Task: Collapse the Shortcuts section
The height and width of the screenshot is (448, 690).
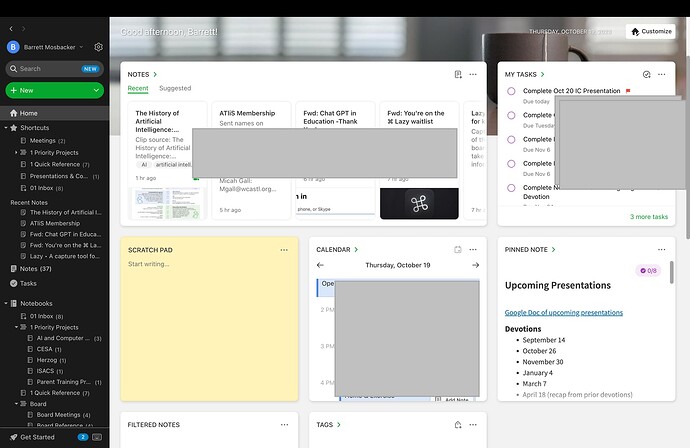Action: tap(6, 128)
